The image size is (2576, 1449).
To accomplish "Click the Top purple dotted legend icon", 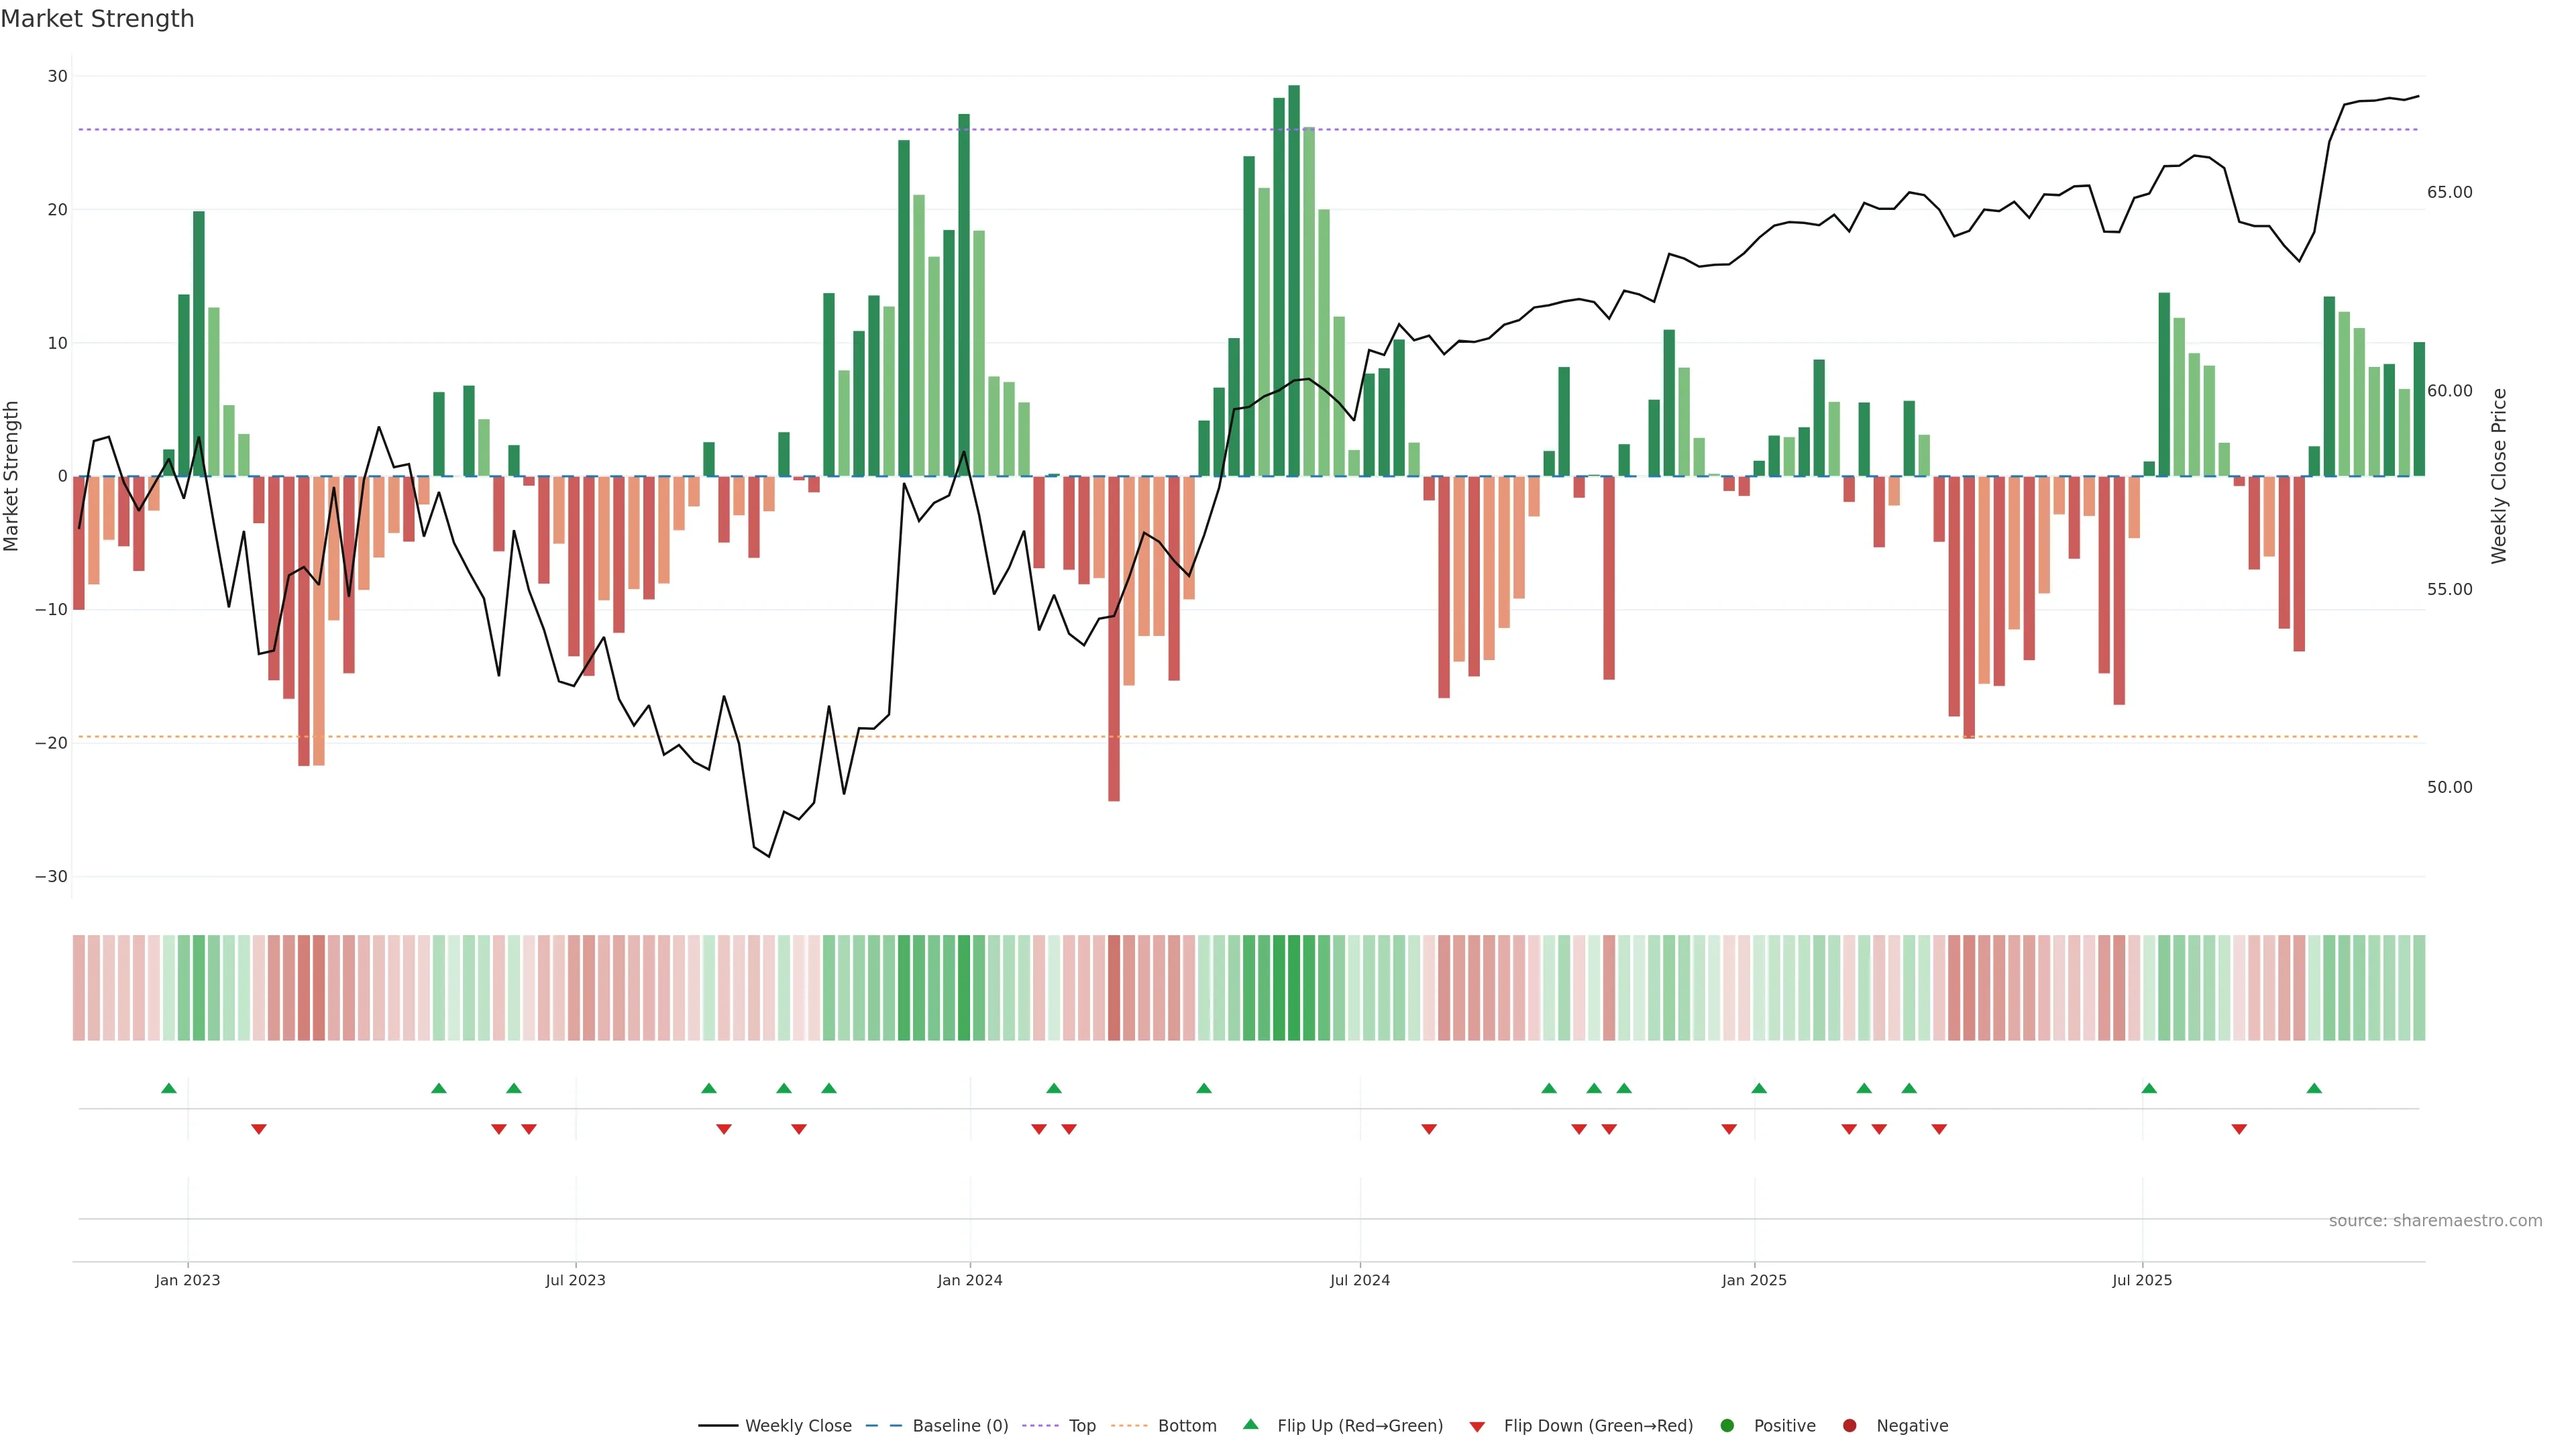I will (1040, 1425).
